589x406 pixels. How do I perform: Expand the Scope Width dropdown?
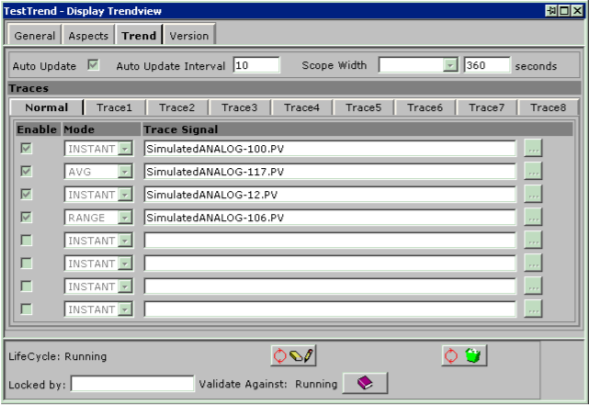click(450, 65)
